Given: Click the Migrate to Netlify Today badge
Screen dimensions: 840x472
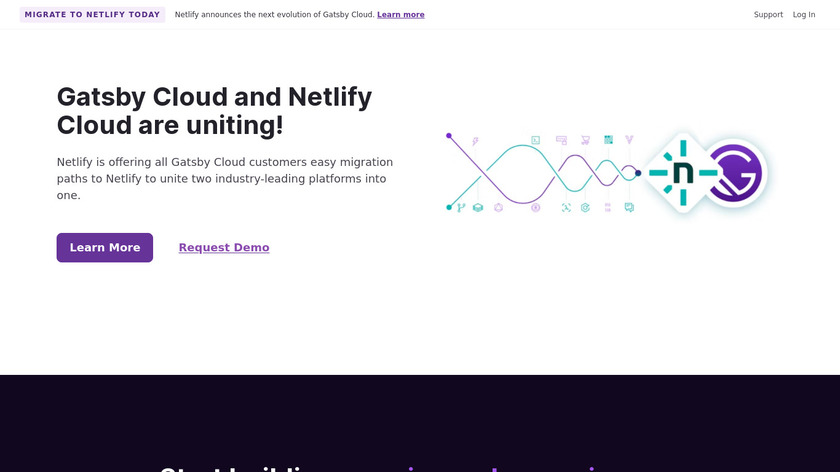Looking at the screenshot, I should [92, 14].
